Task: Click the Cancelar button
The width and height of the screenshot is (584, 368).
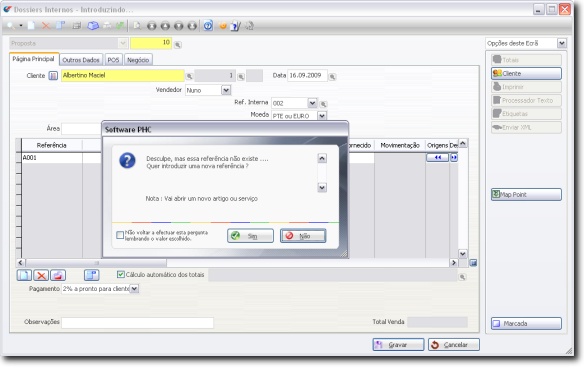Action: 454,345
